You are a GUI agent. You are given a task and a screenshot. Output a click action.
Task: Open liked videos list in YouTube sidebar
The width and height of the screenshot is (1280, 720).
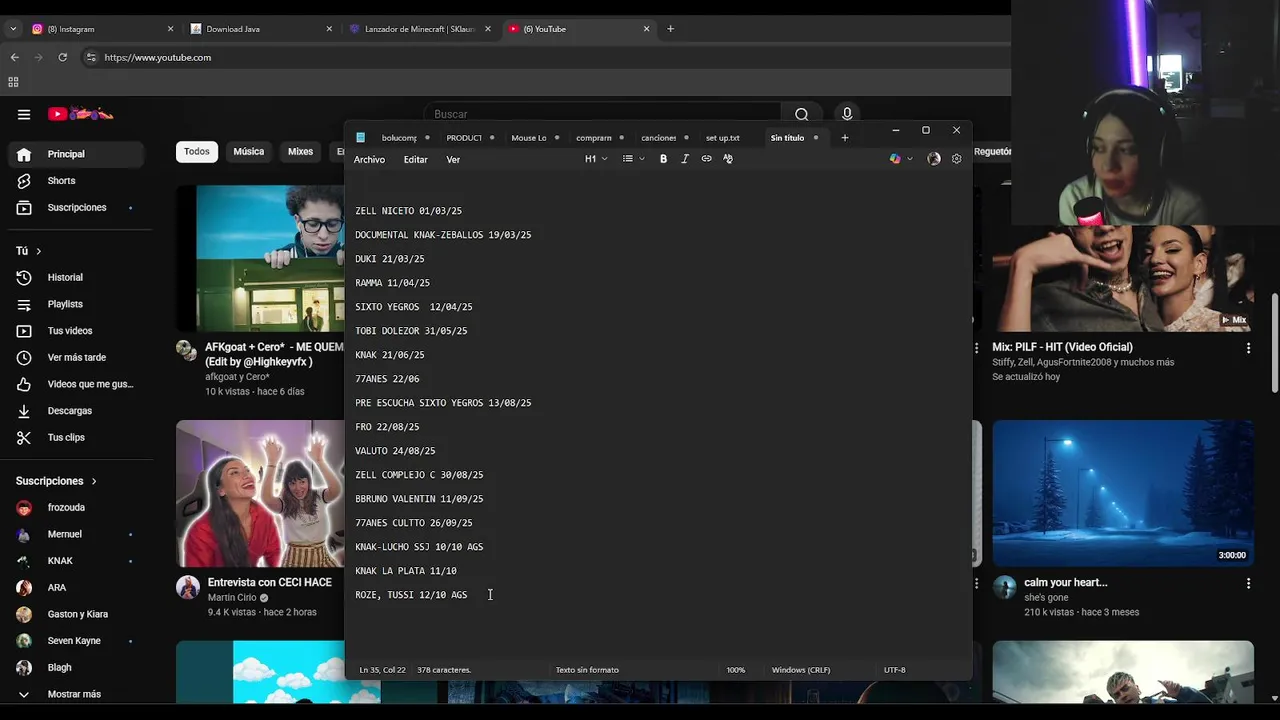pos(76,384)
